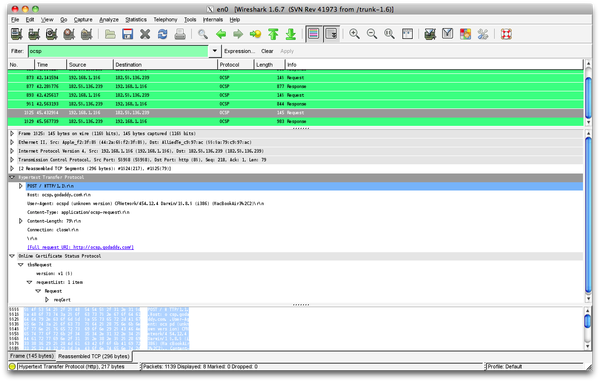This screenshot has width=600, height=382.
Task: Edit capture filters toolbar icon
Action: point(430,34)
